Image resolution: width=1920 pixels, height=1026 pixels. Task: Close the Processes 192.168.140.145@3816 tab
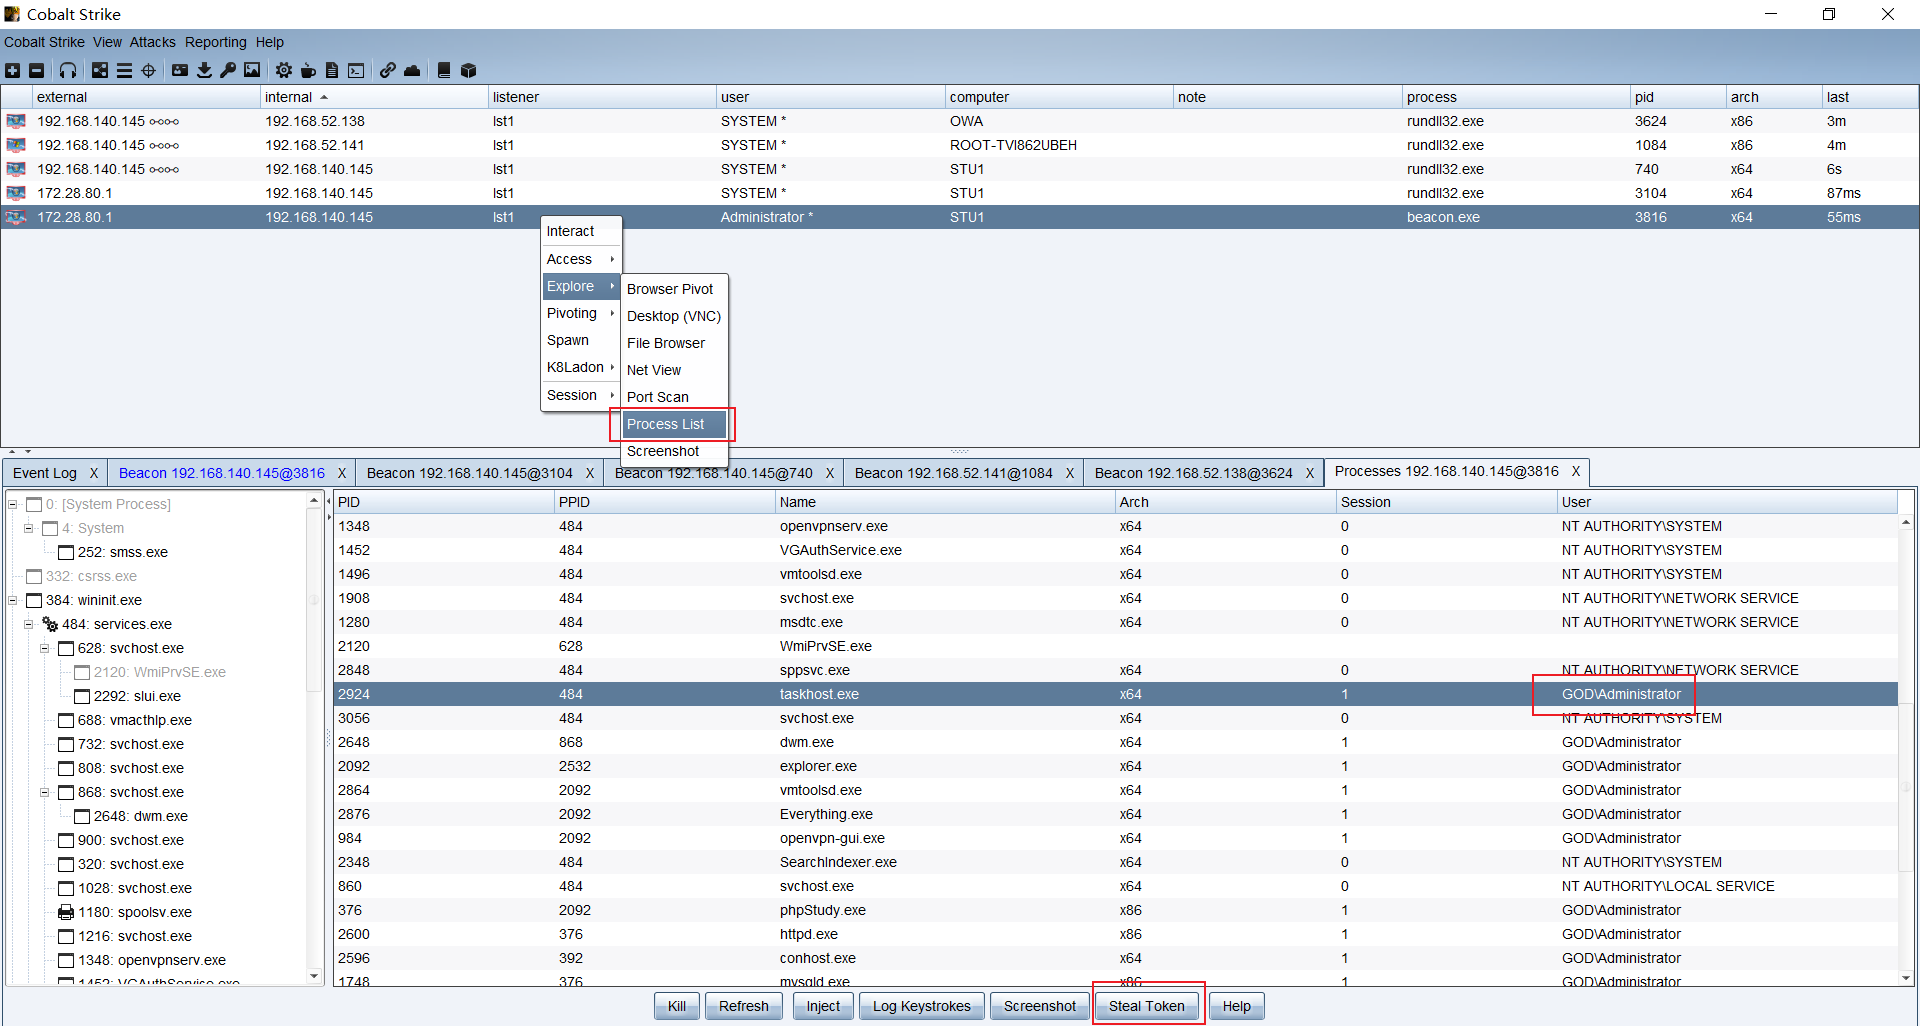click(1576, 471)
